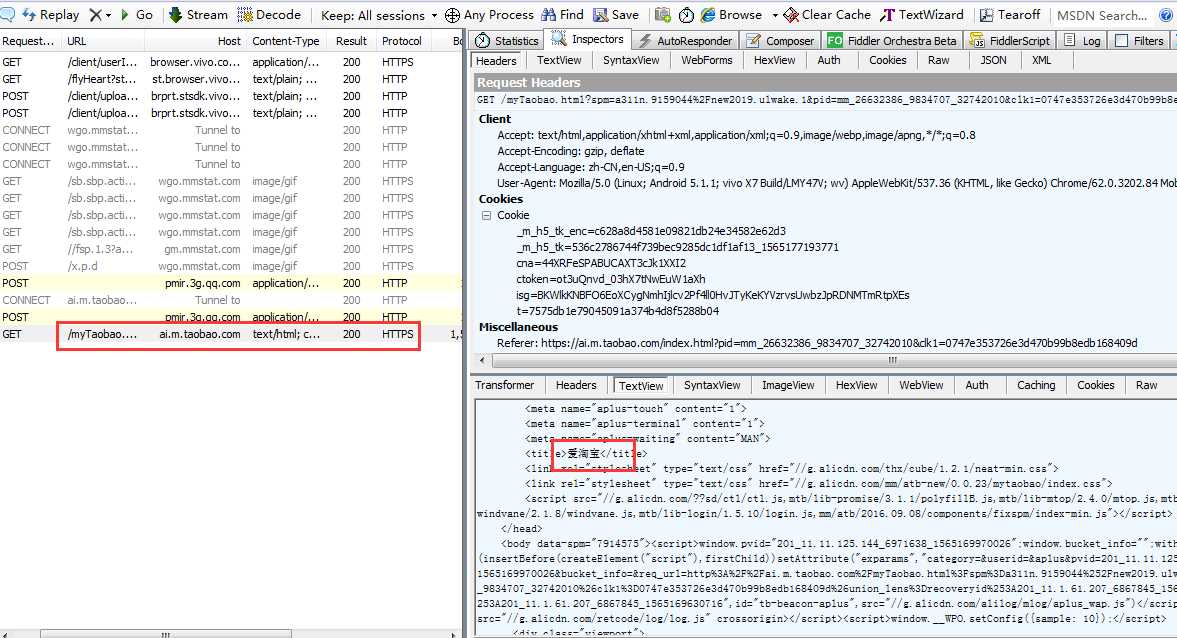Open the TextWizard tool
Viewport: 1177px width, 638px height.
point(923,14)
